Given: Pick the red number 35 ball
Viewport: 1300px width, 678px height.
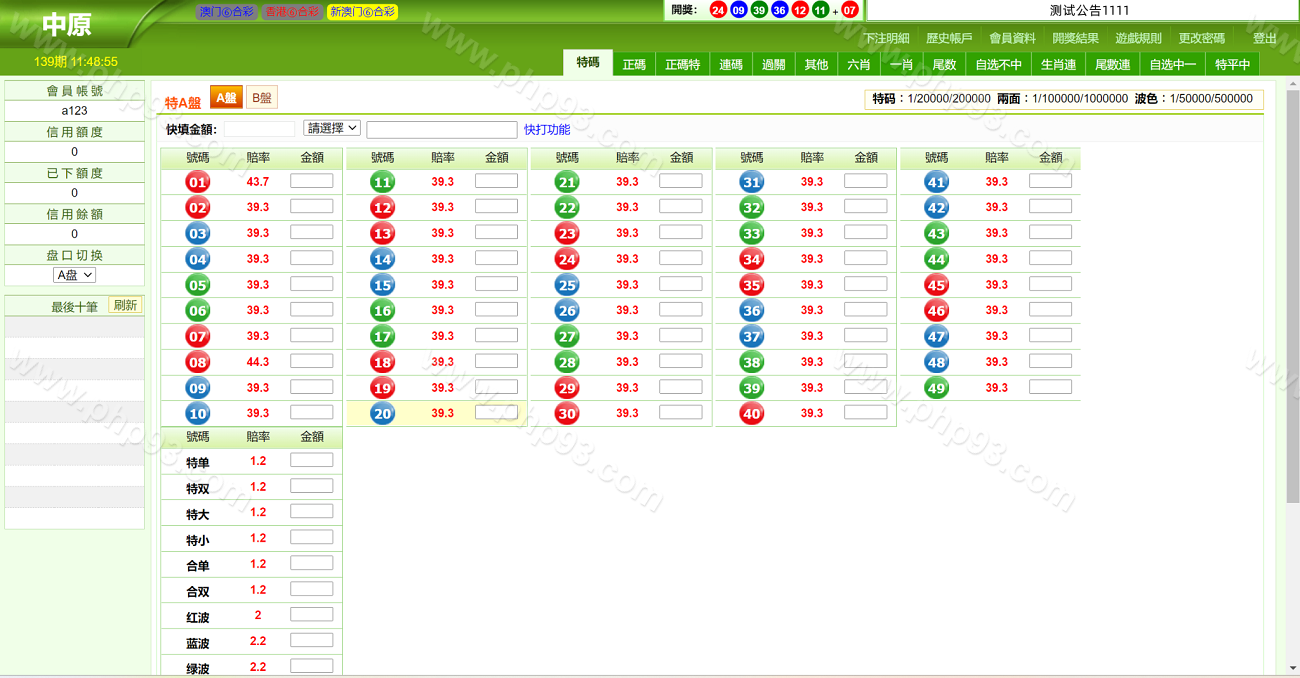Looking at the screenshot, I should pyautogui.click(x=751, y=285).
